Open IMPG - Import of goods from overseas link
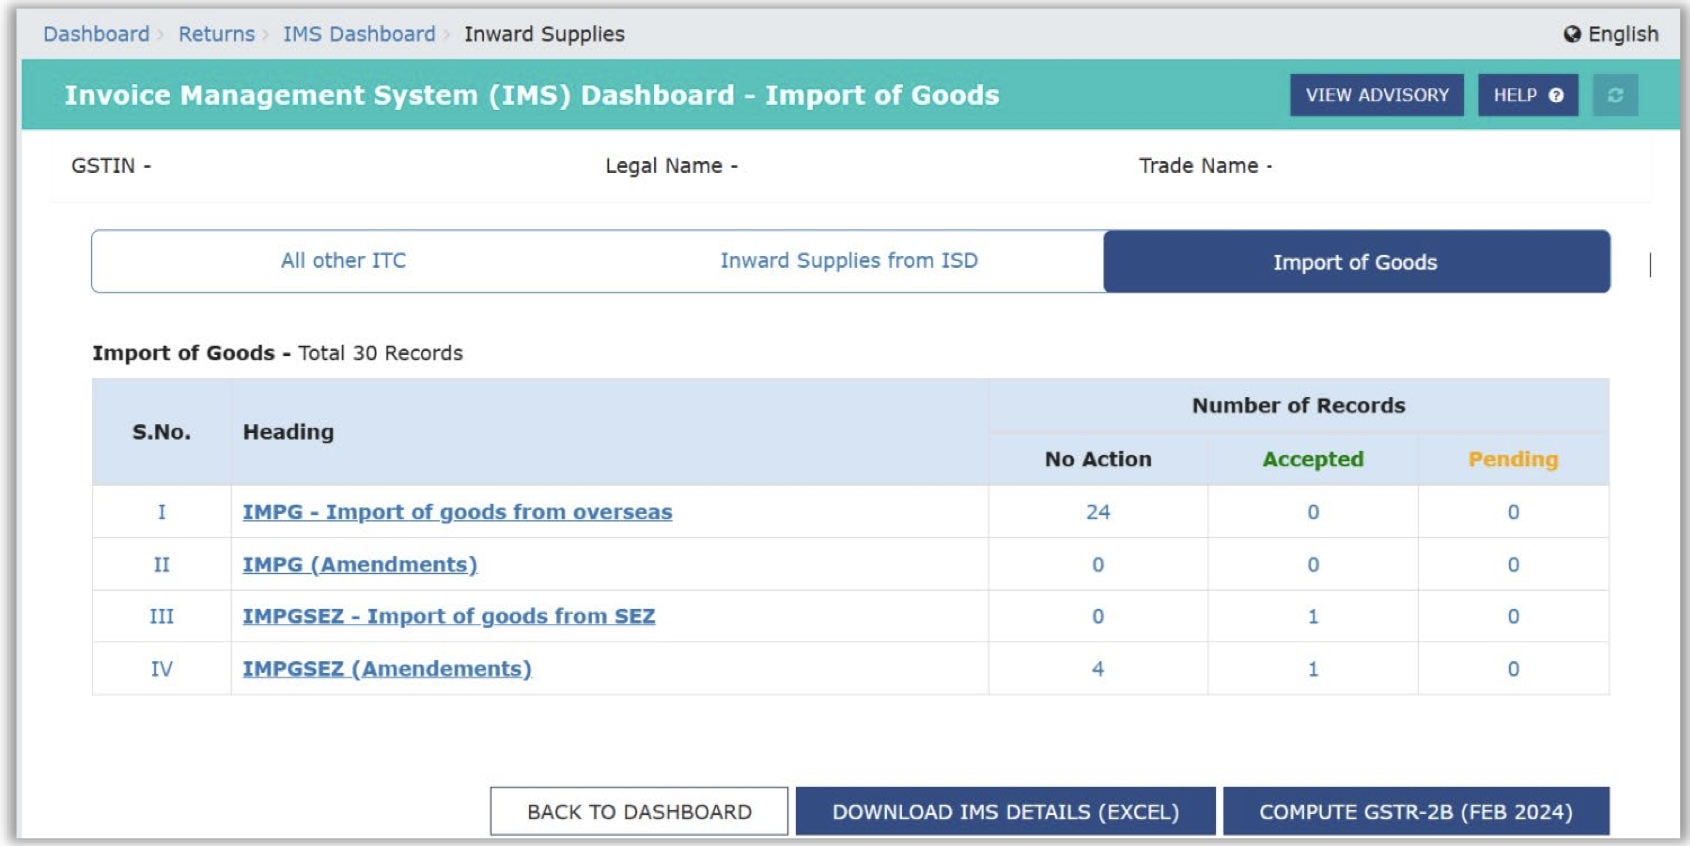 [457, 512]
